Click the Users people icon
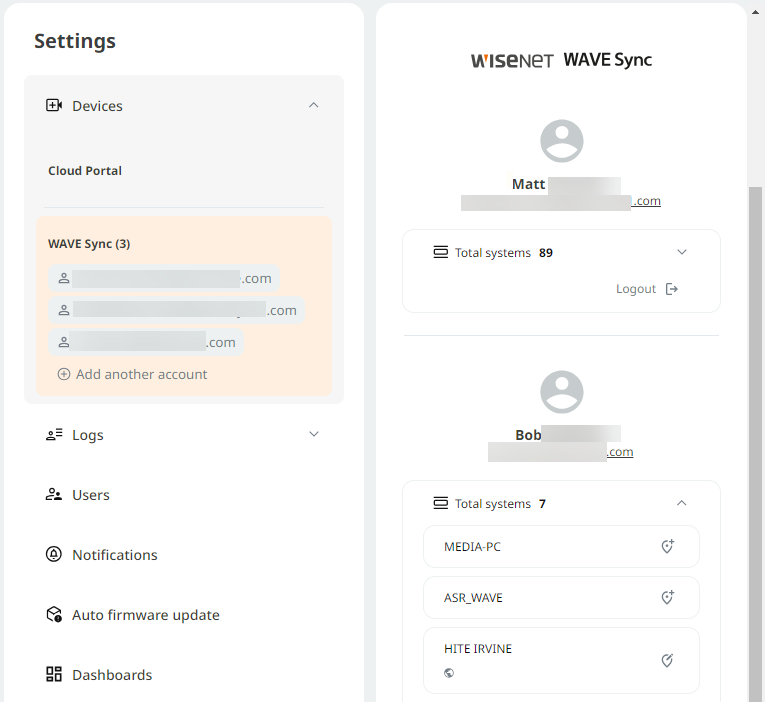The image size is (765, 702). [54, 495]
